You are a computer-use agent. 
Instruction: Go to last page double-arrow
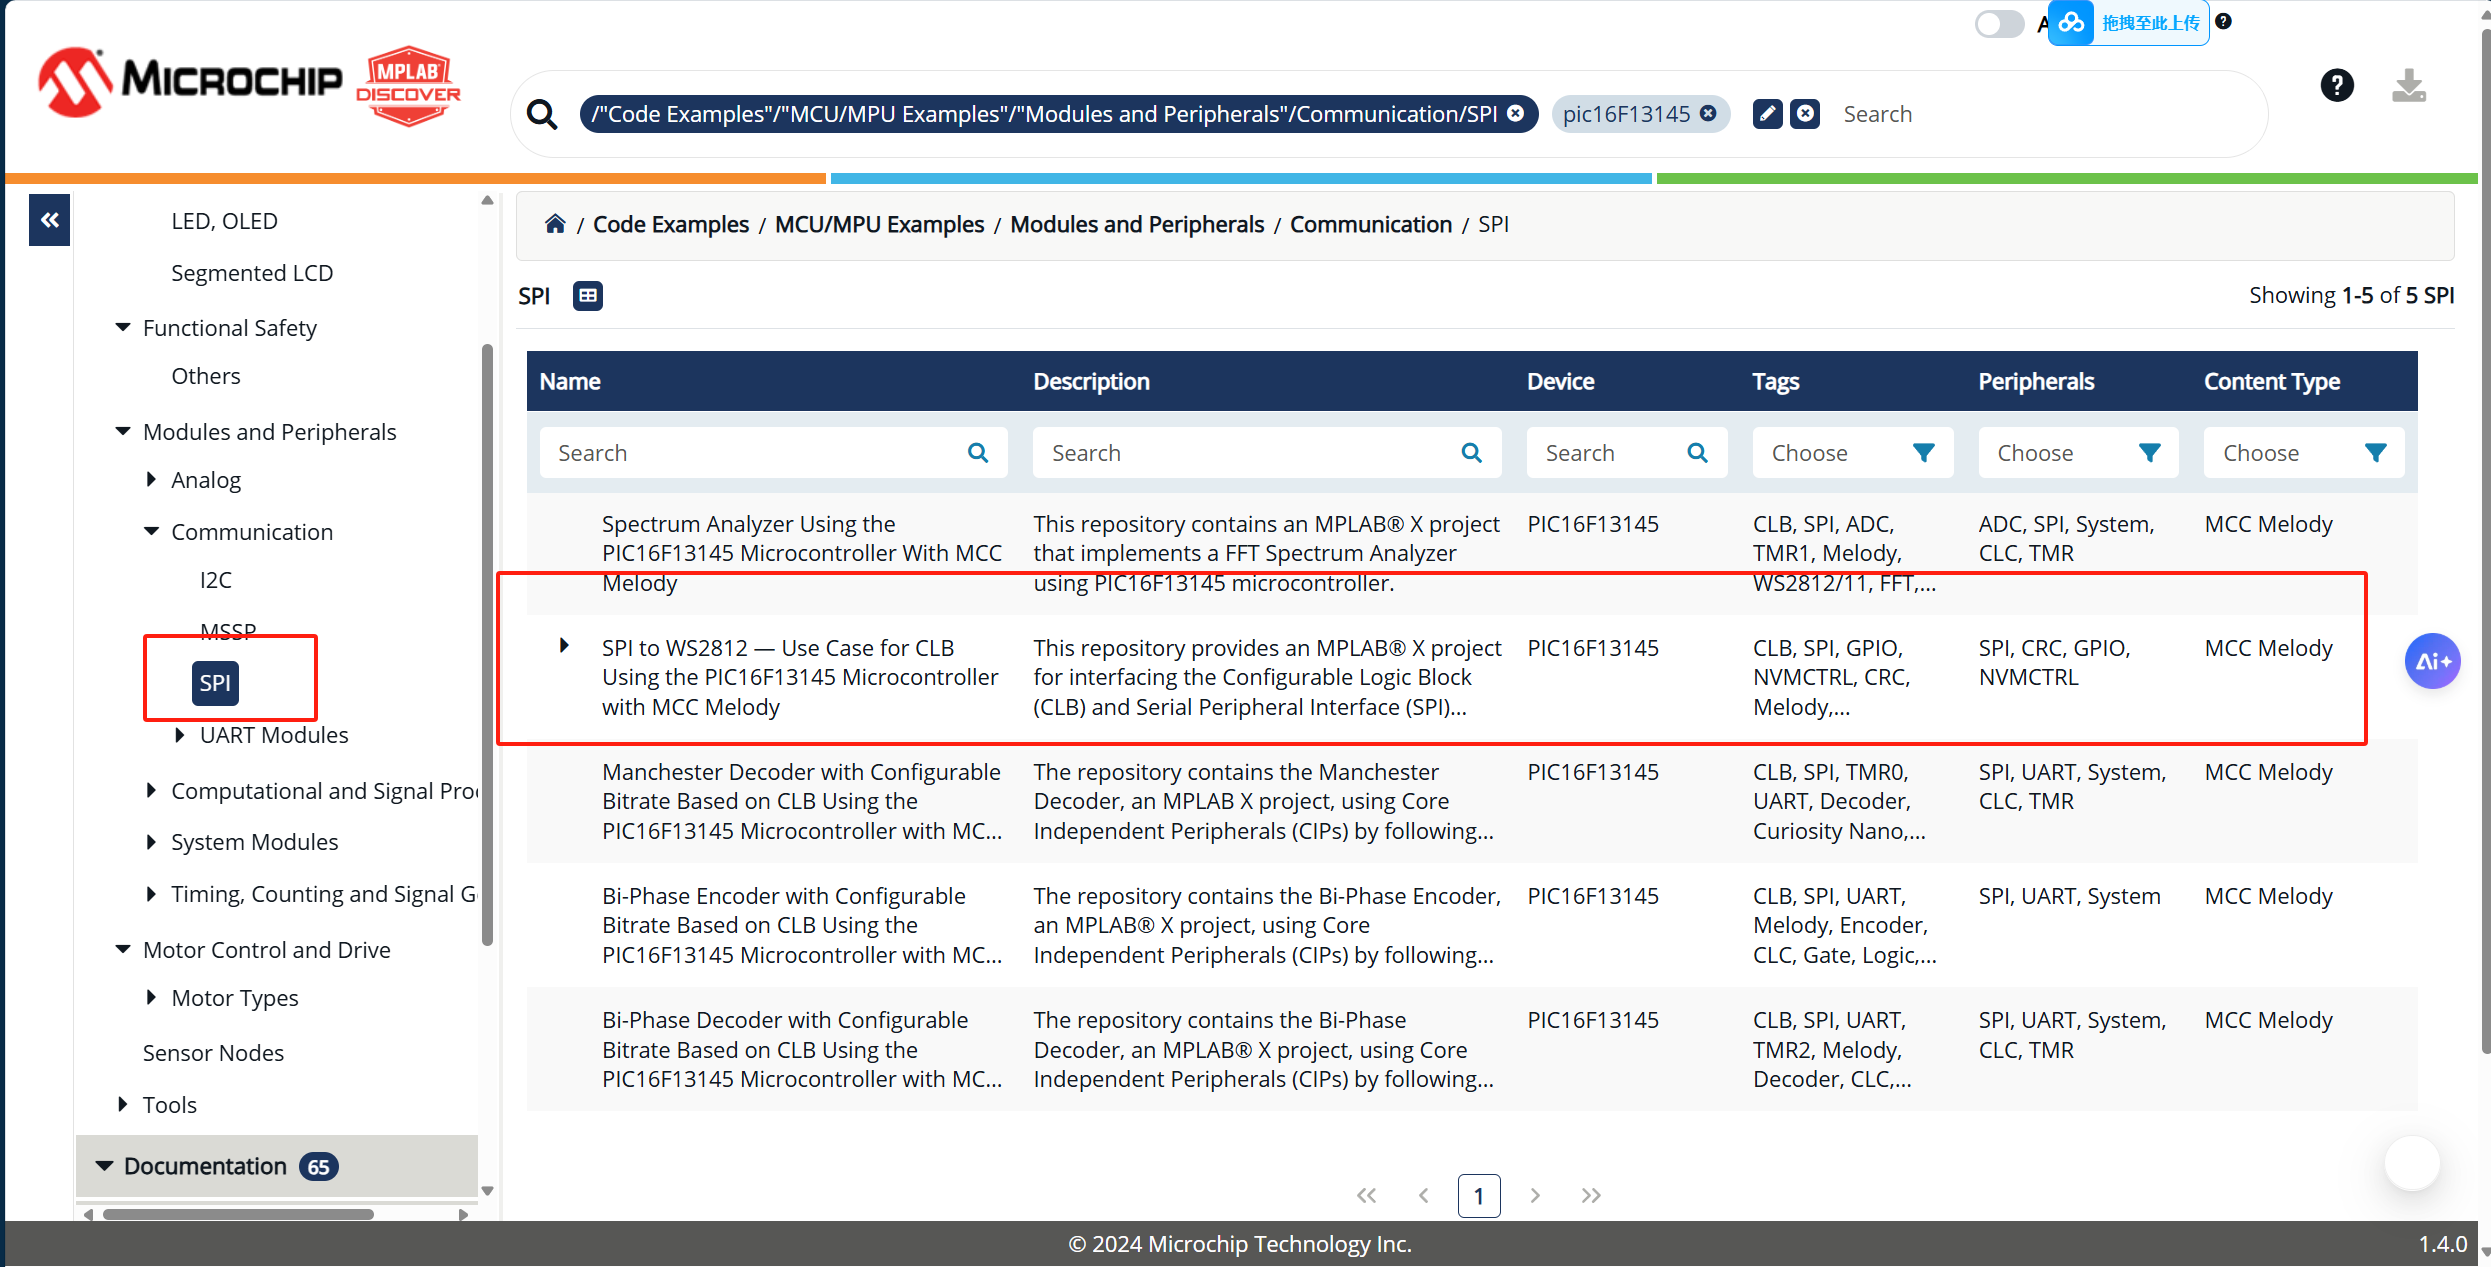coord(1592,1195)
